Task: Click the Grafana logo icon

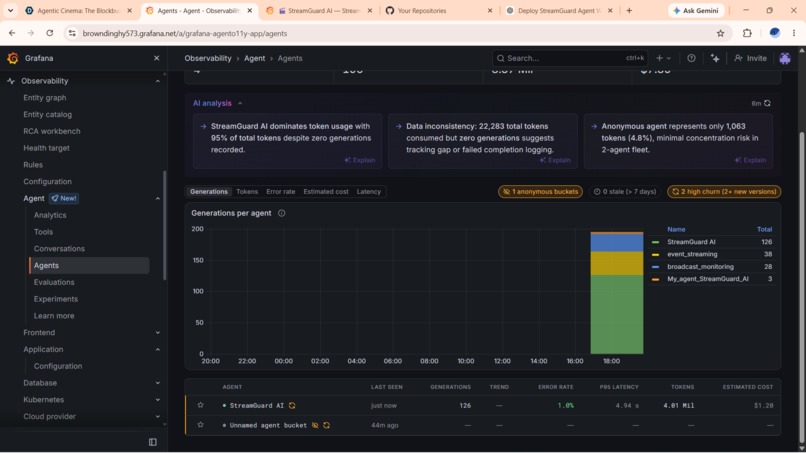Action: click(13, 58)
